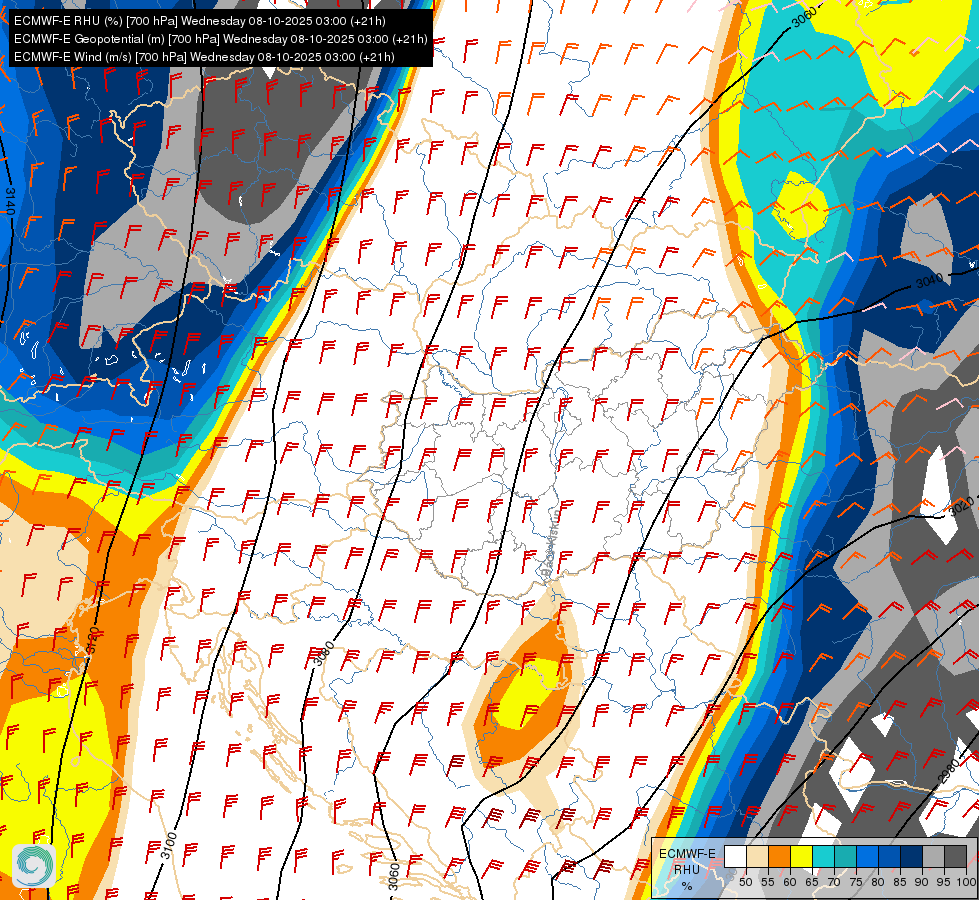This screenshot has height=900, width=979.
Task: Select the beige 50–55 legend swatch
Action: tap(757, 856)
